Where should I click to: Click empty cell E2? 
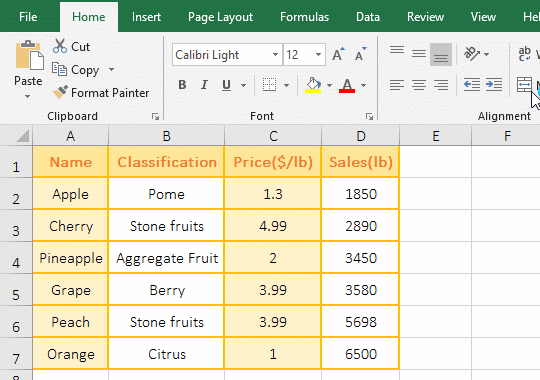tap(436, 194)
